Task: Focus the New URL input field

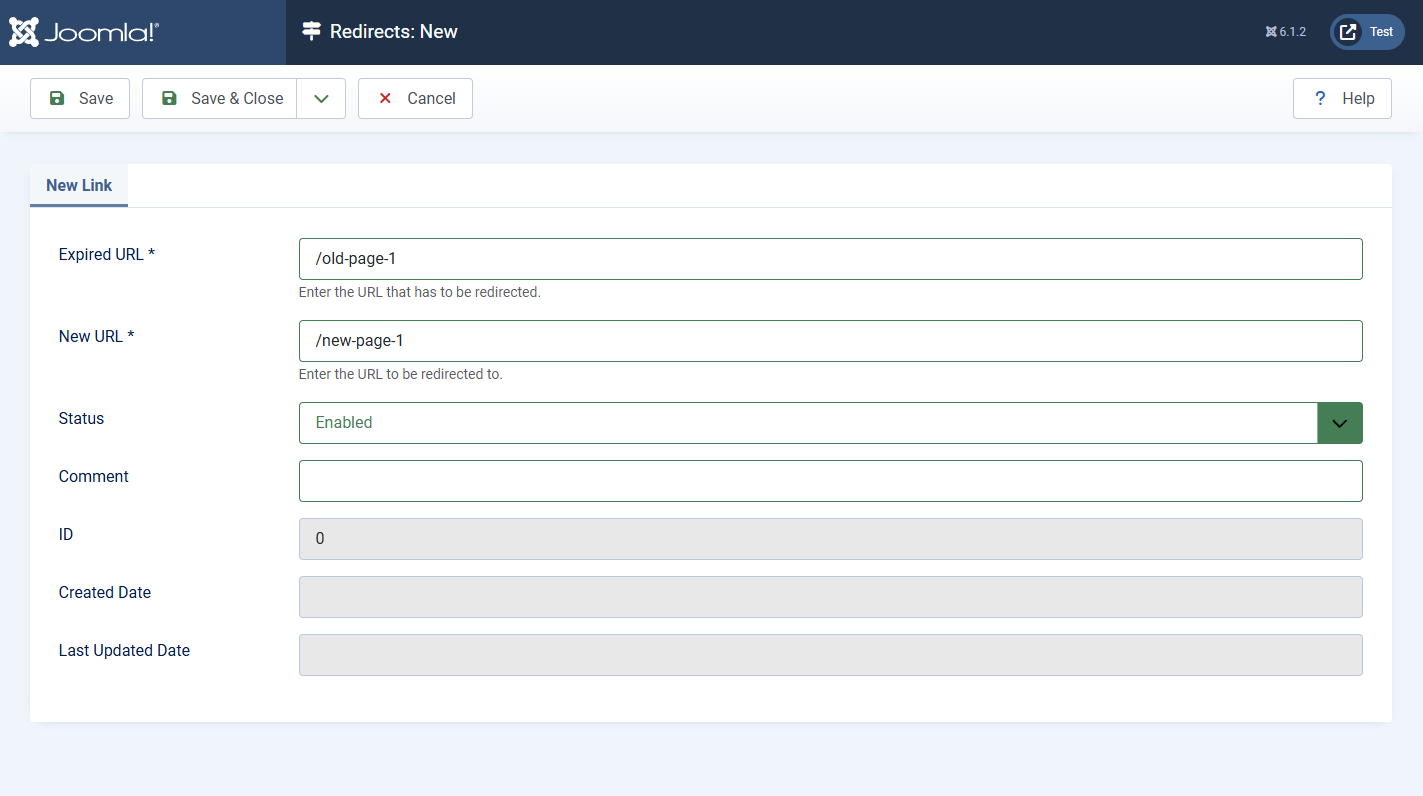Action: point(831,341)
